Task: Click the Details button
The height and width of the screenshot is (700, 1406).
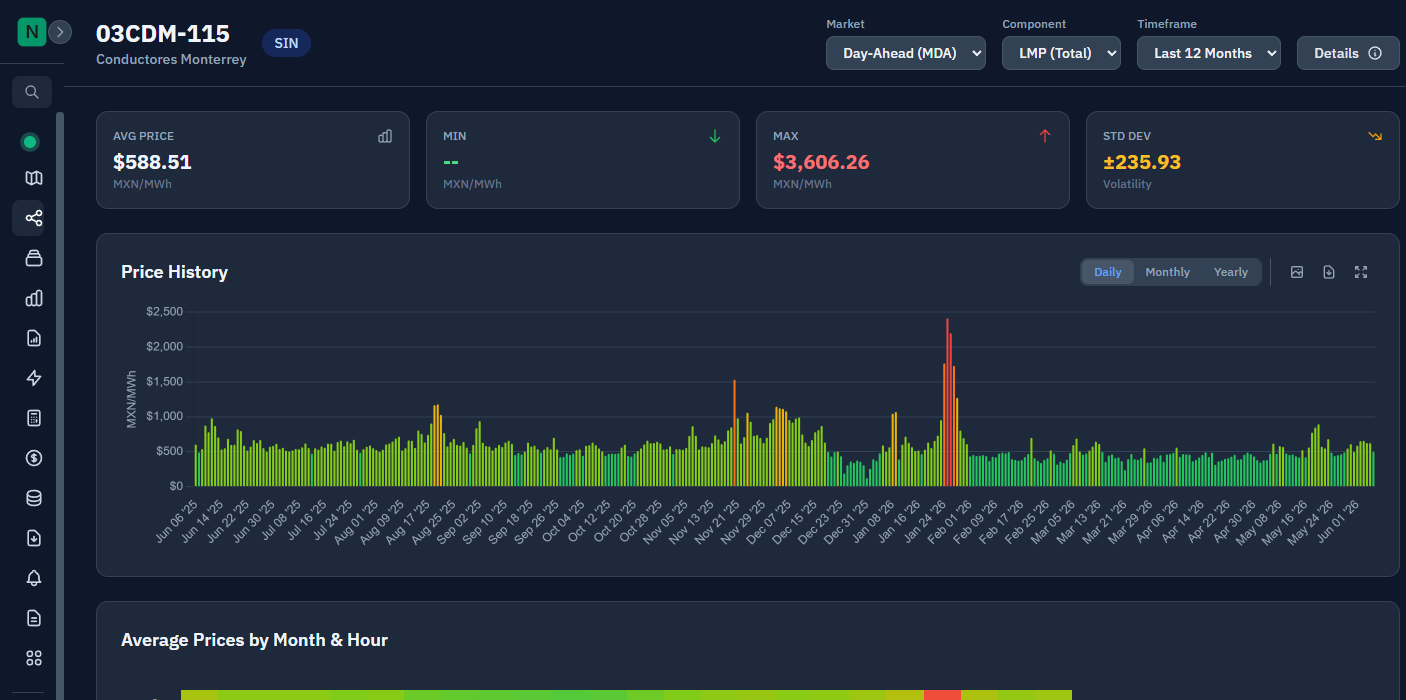Action: pyautogui.click(x=1348, y=53)
